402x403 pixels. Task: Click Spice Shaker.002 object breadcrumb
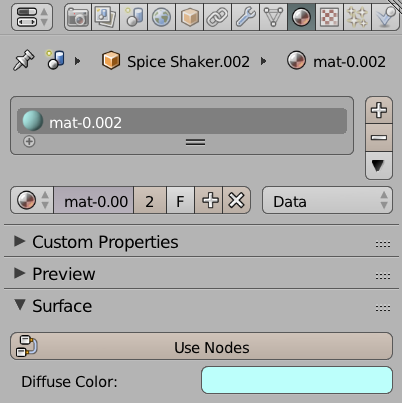[x=176, y=61]
